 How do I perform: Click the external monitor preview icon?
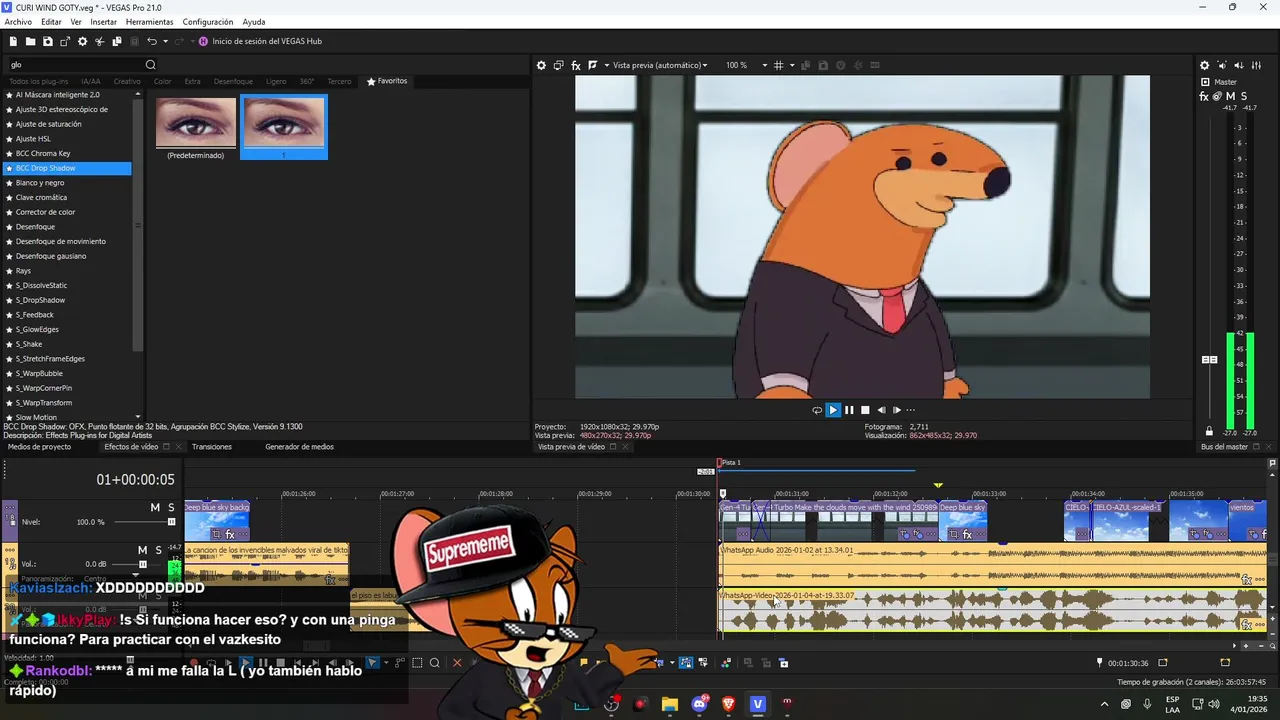pyautogui.click(x=559, y=65)
